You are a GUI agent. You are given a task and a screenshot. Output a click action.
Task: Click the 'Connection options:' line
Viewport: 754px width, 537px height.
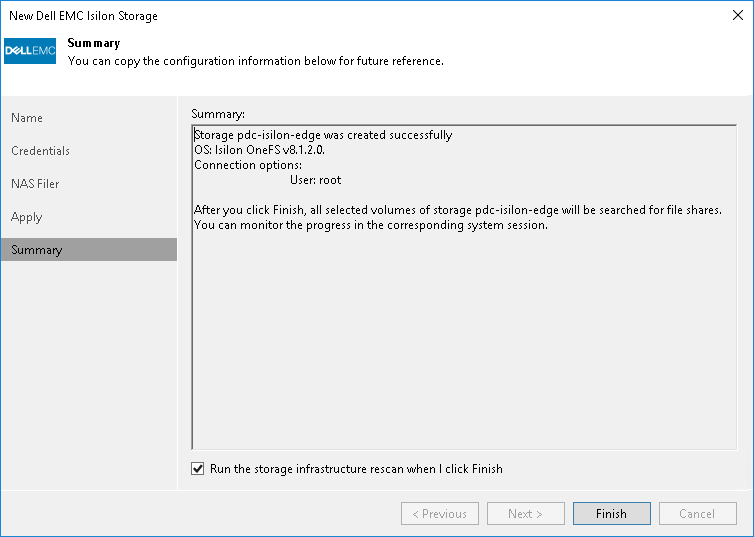(x=248, y=165)
